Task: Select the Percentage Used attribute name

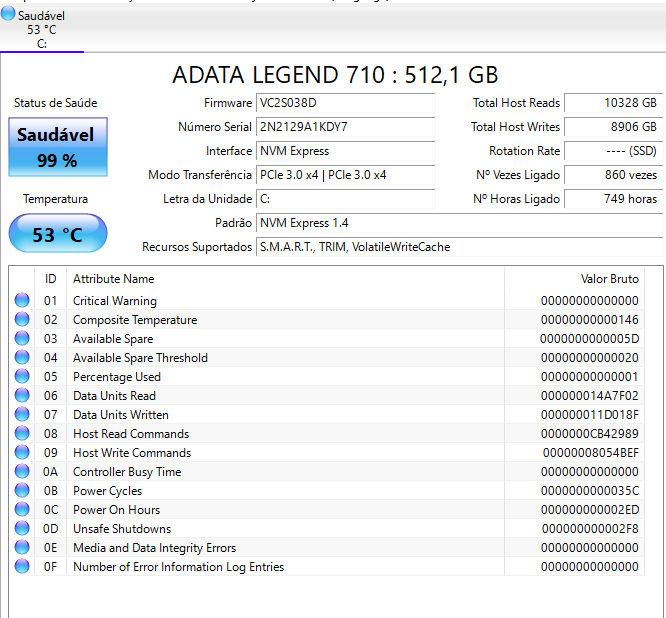Action: point(117,377)
